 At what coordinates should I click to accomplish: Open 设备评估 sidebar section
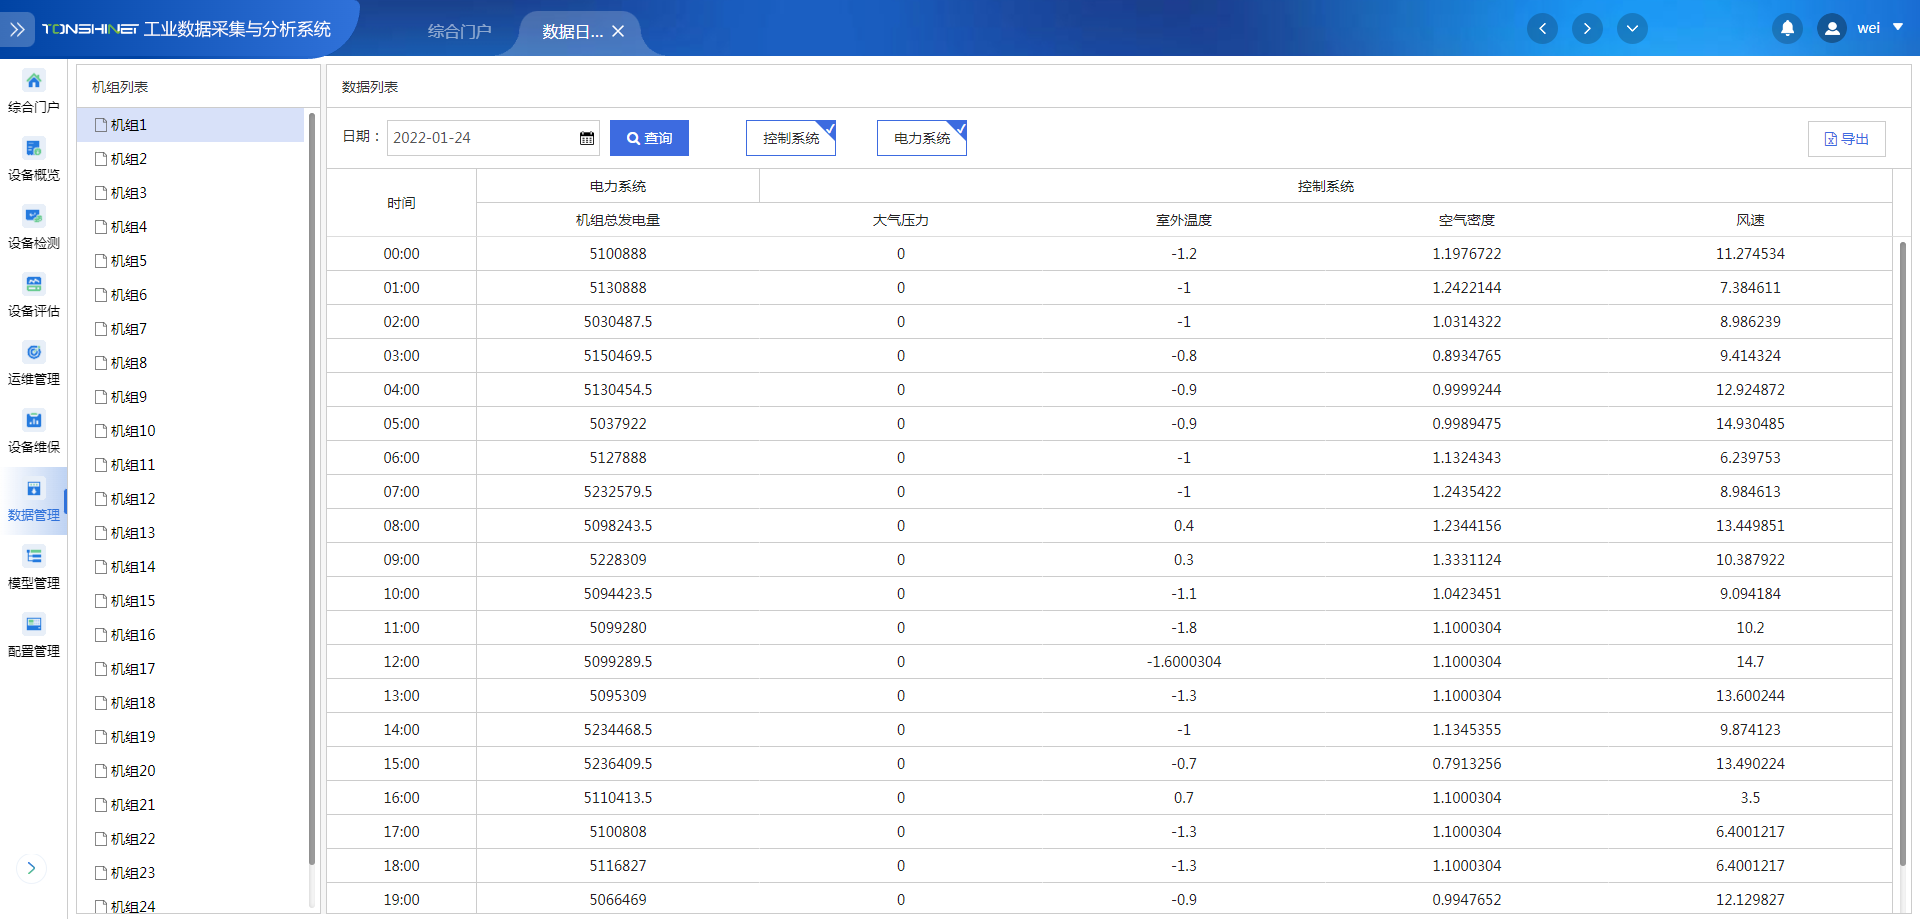point(34,285)
